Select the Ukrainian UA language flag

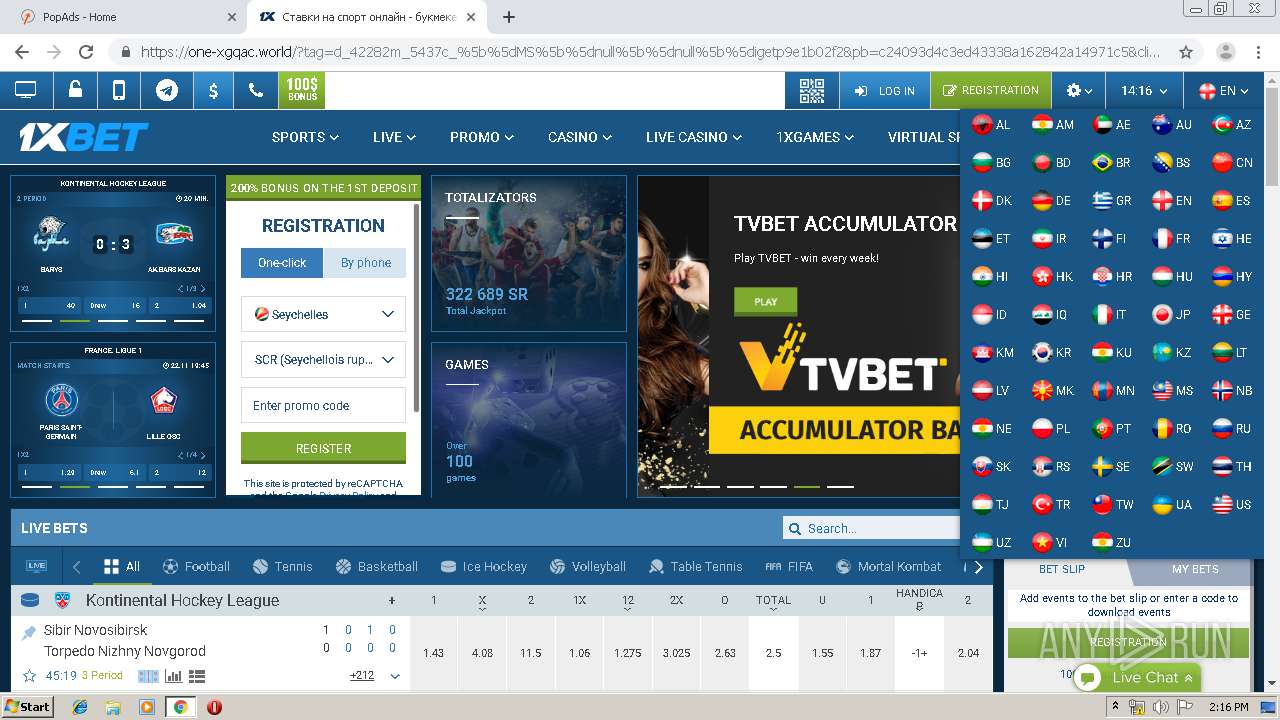[1171, 504]
